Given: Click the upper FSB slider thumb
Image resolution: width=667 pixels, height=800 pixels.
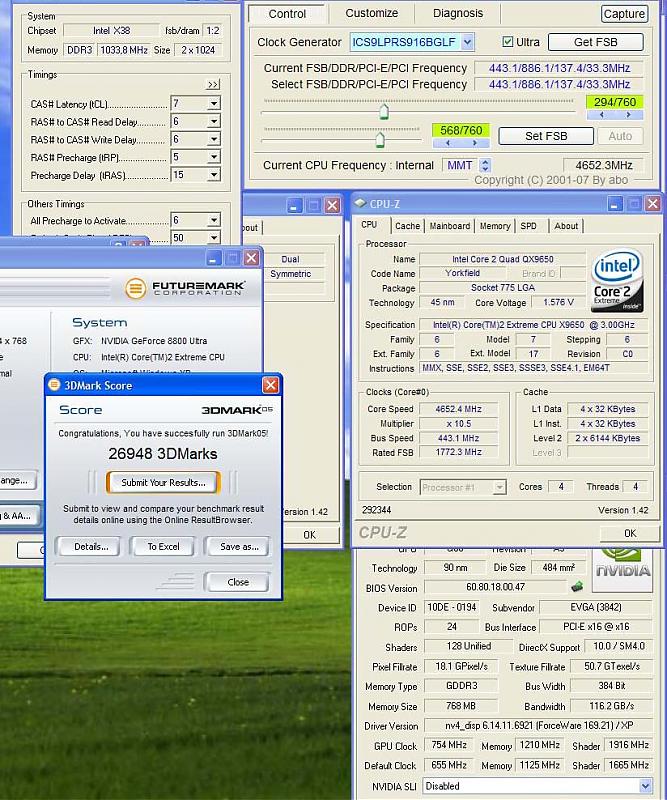Looking at the screenshot, I should [x=384, y=111].
